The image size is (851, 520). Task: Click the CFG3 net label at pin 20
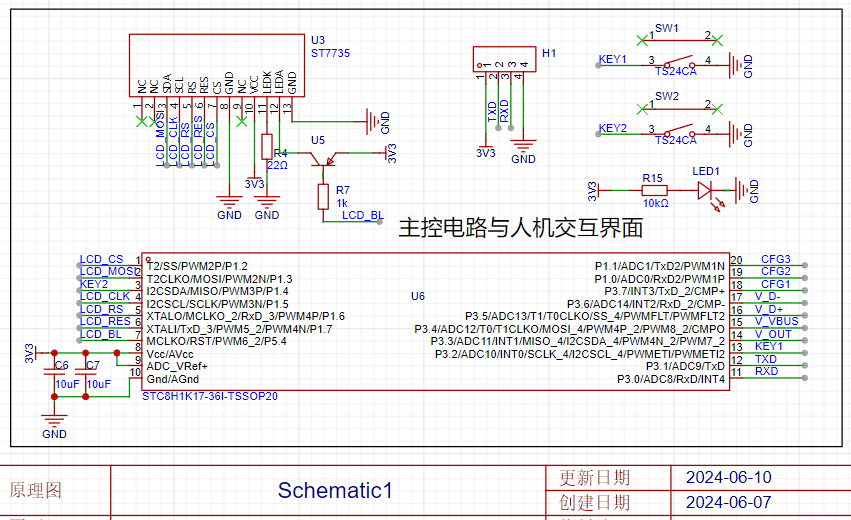point(776,259)
